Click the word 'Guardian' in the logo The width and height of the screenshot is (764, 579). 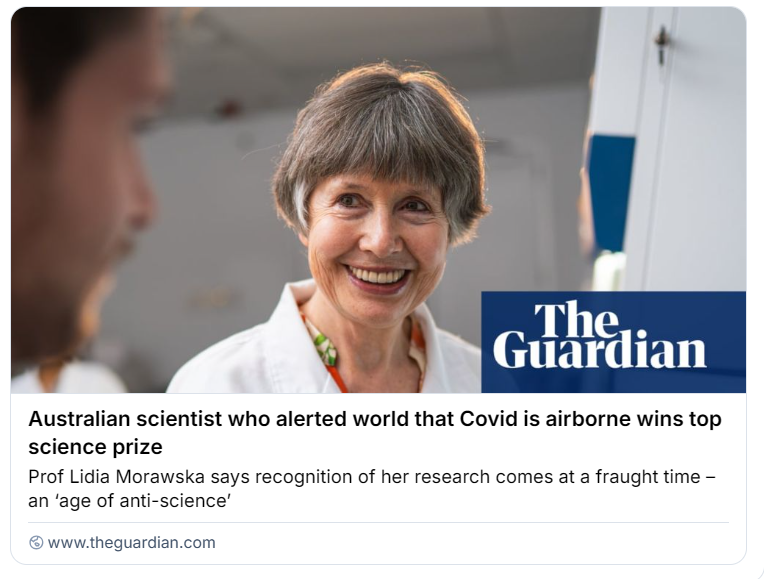600,352
